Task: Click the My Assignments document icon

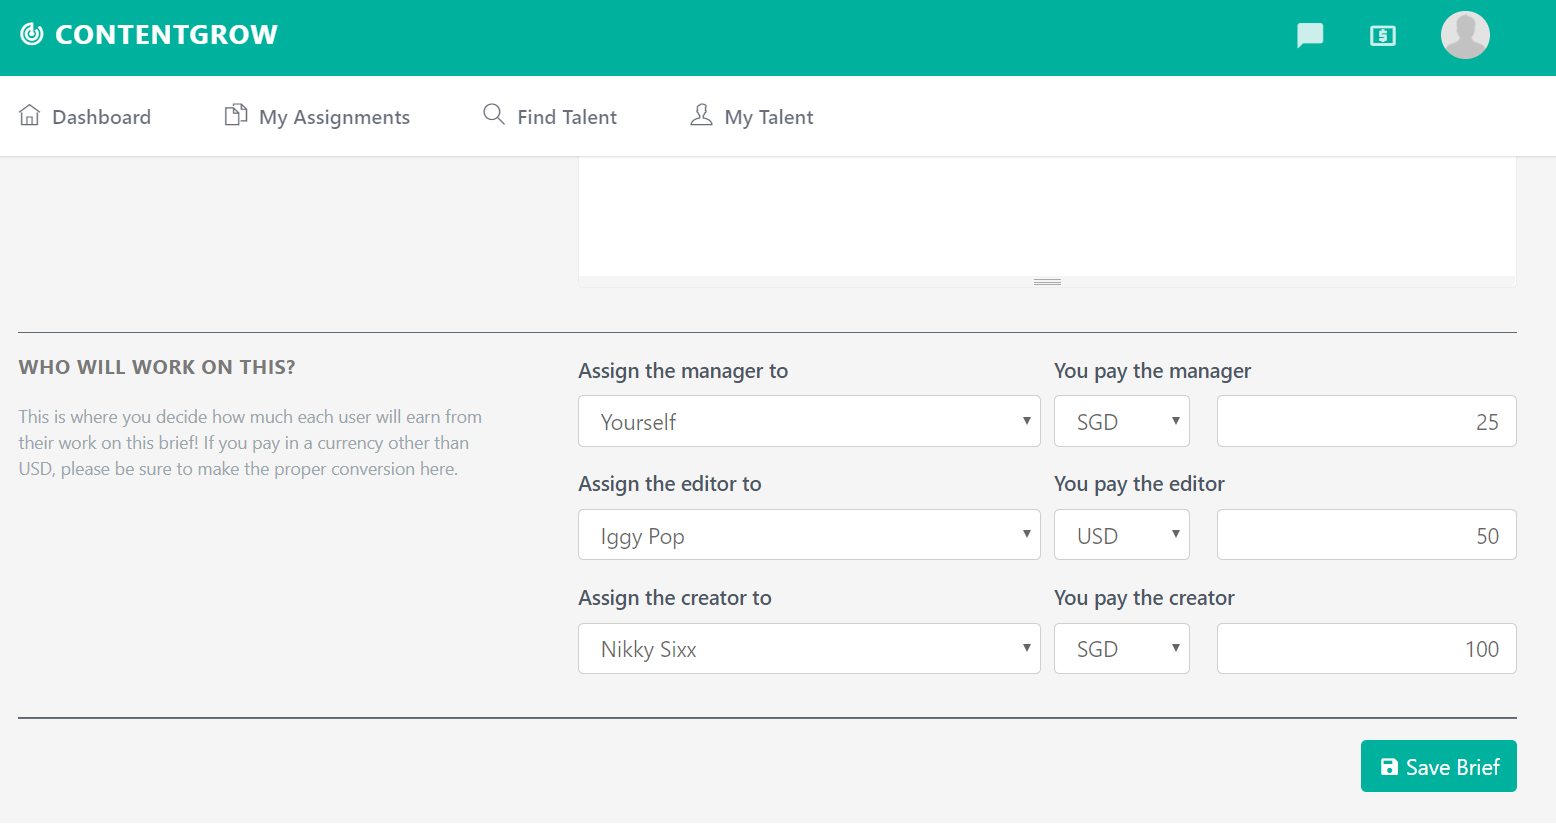Action: 236,115
